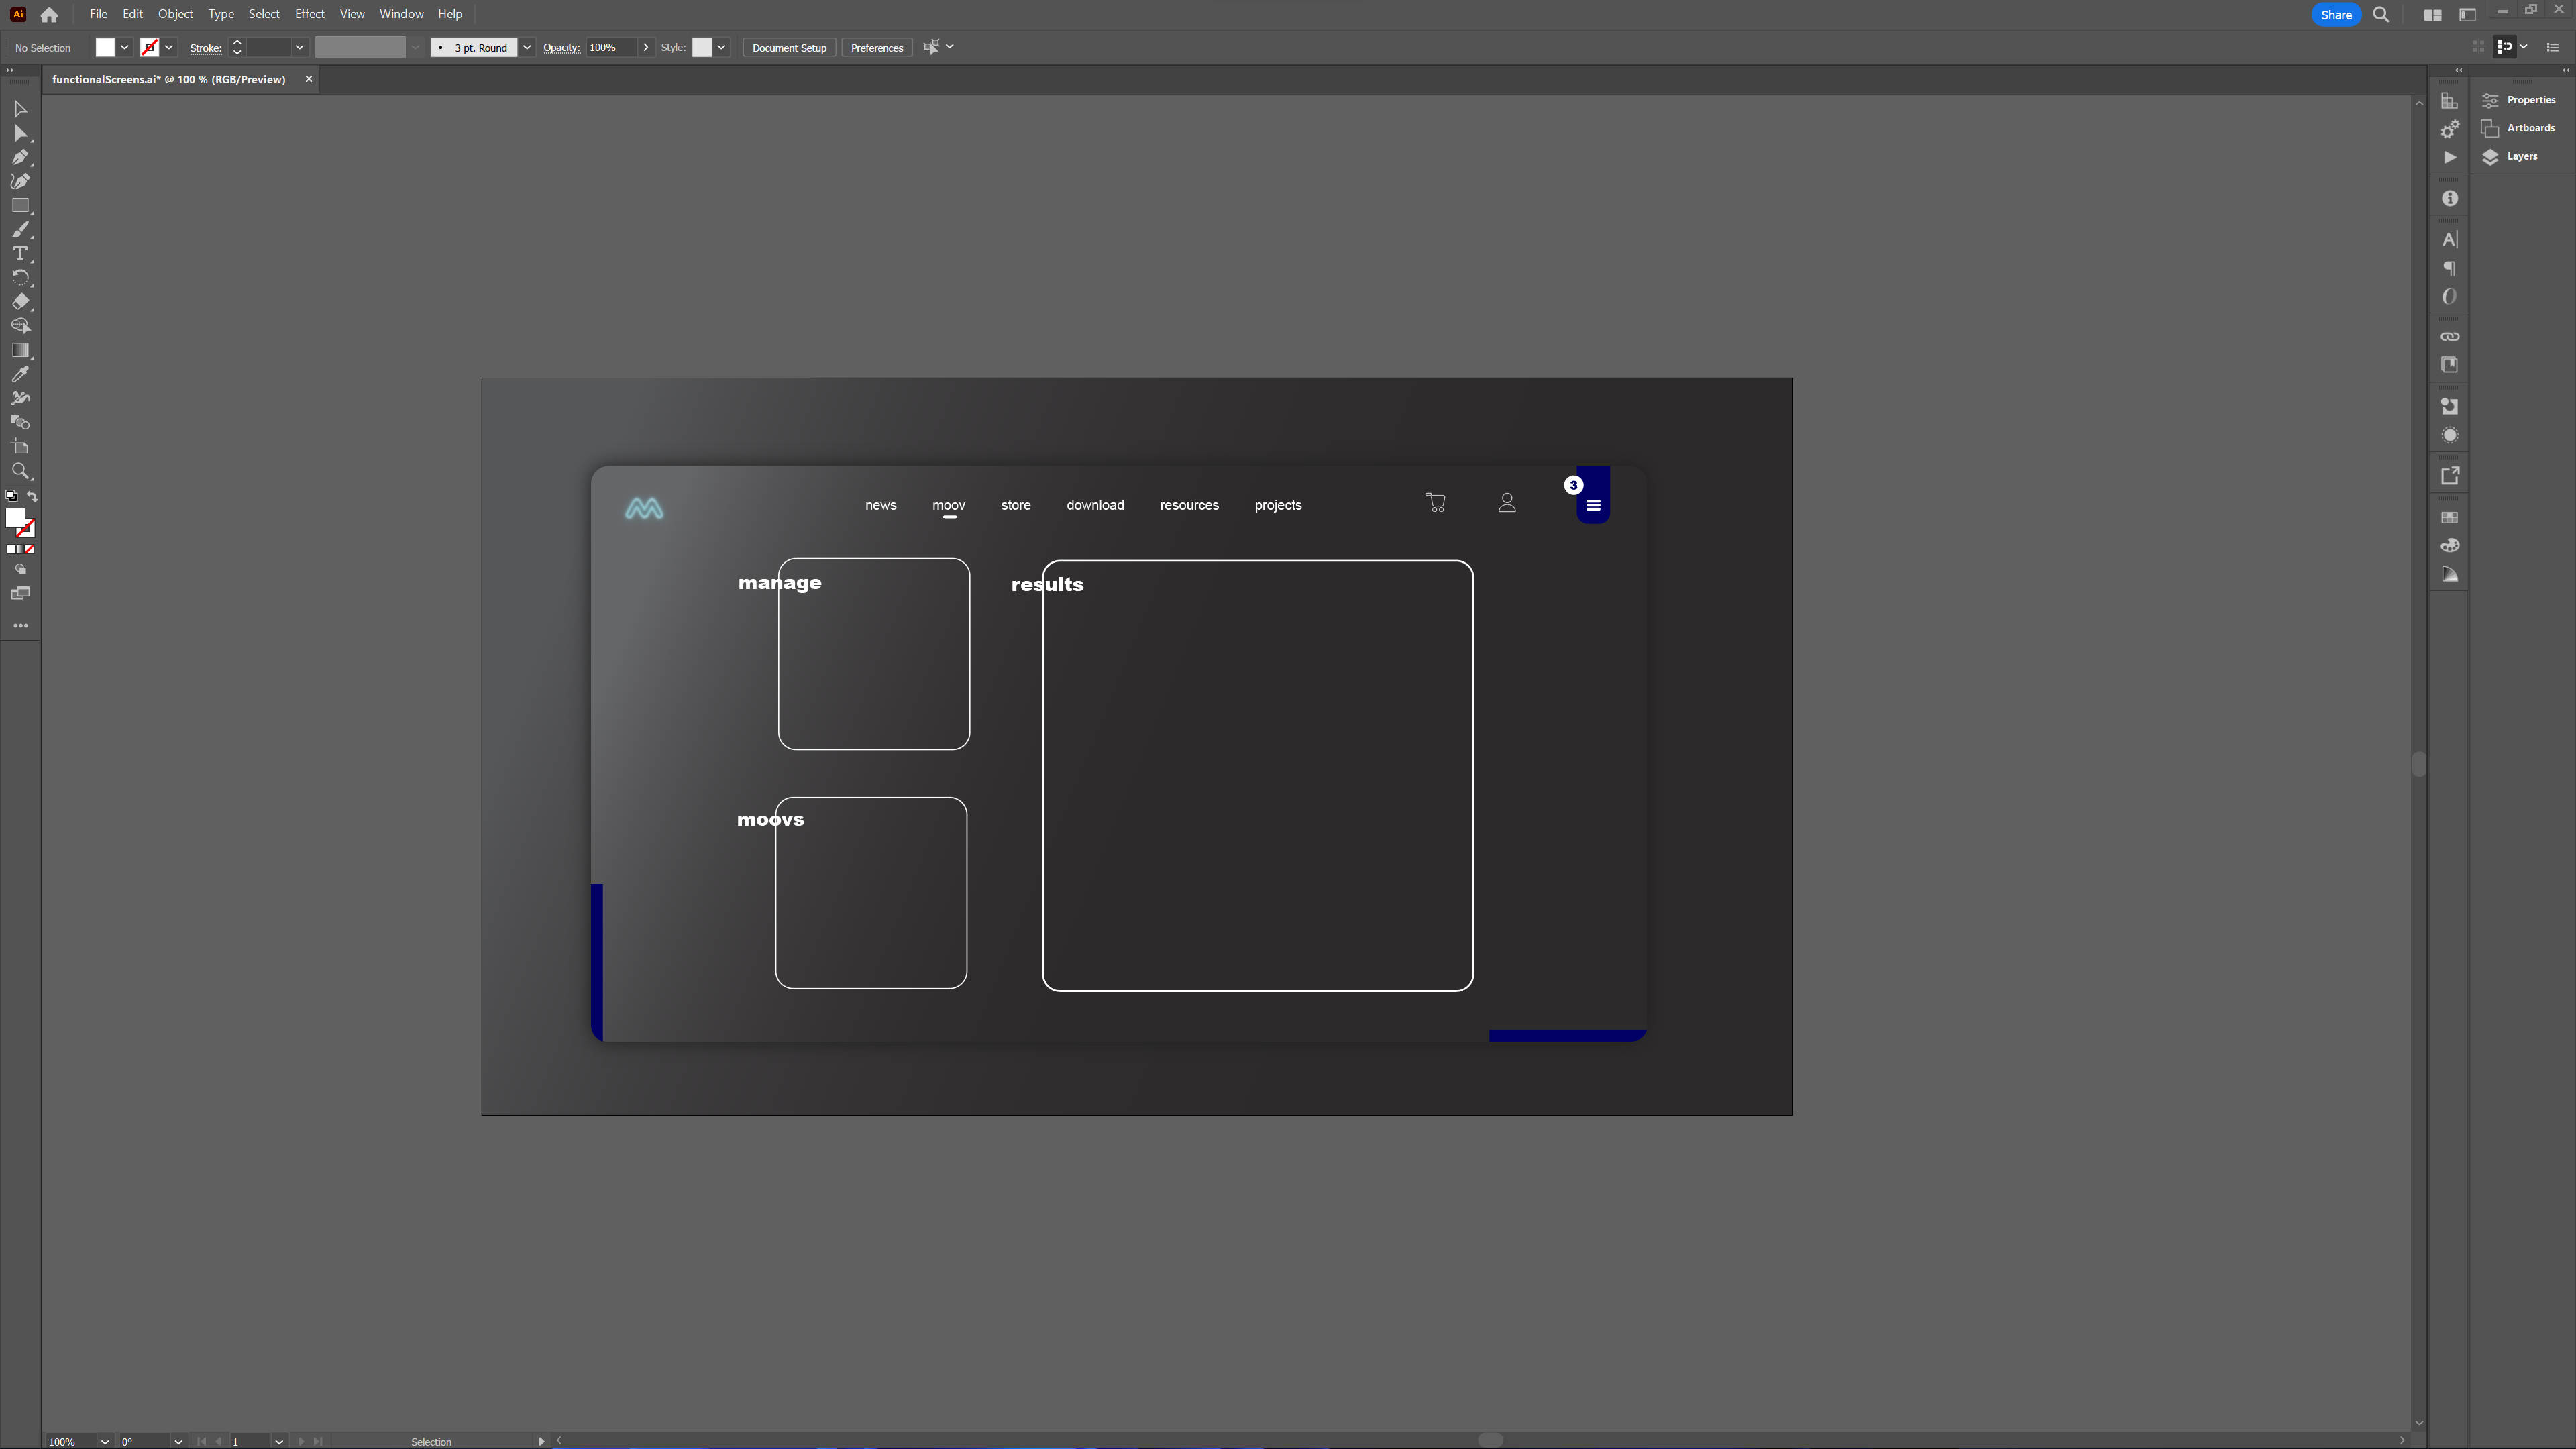Reset default fill and stroke icon
The height and width of the screenshot is (1449, 2576).
[x=12, y=497]
